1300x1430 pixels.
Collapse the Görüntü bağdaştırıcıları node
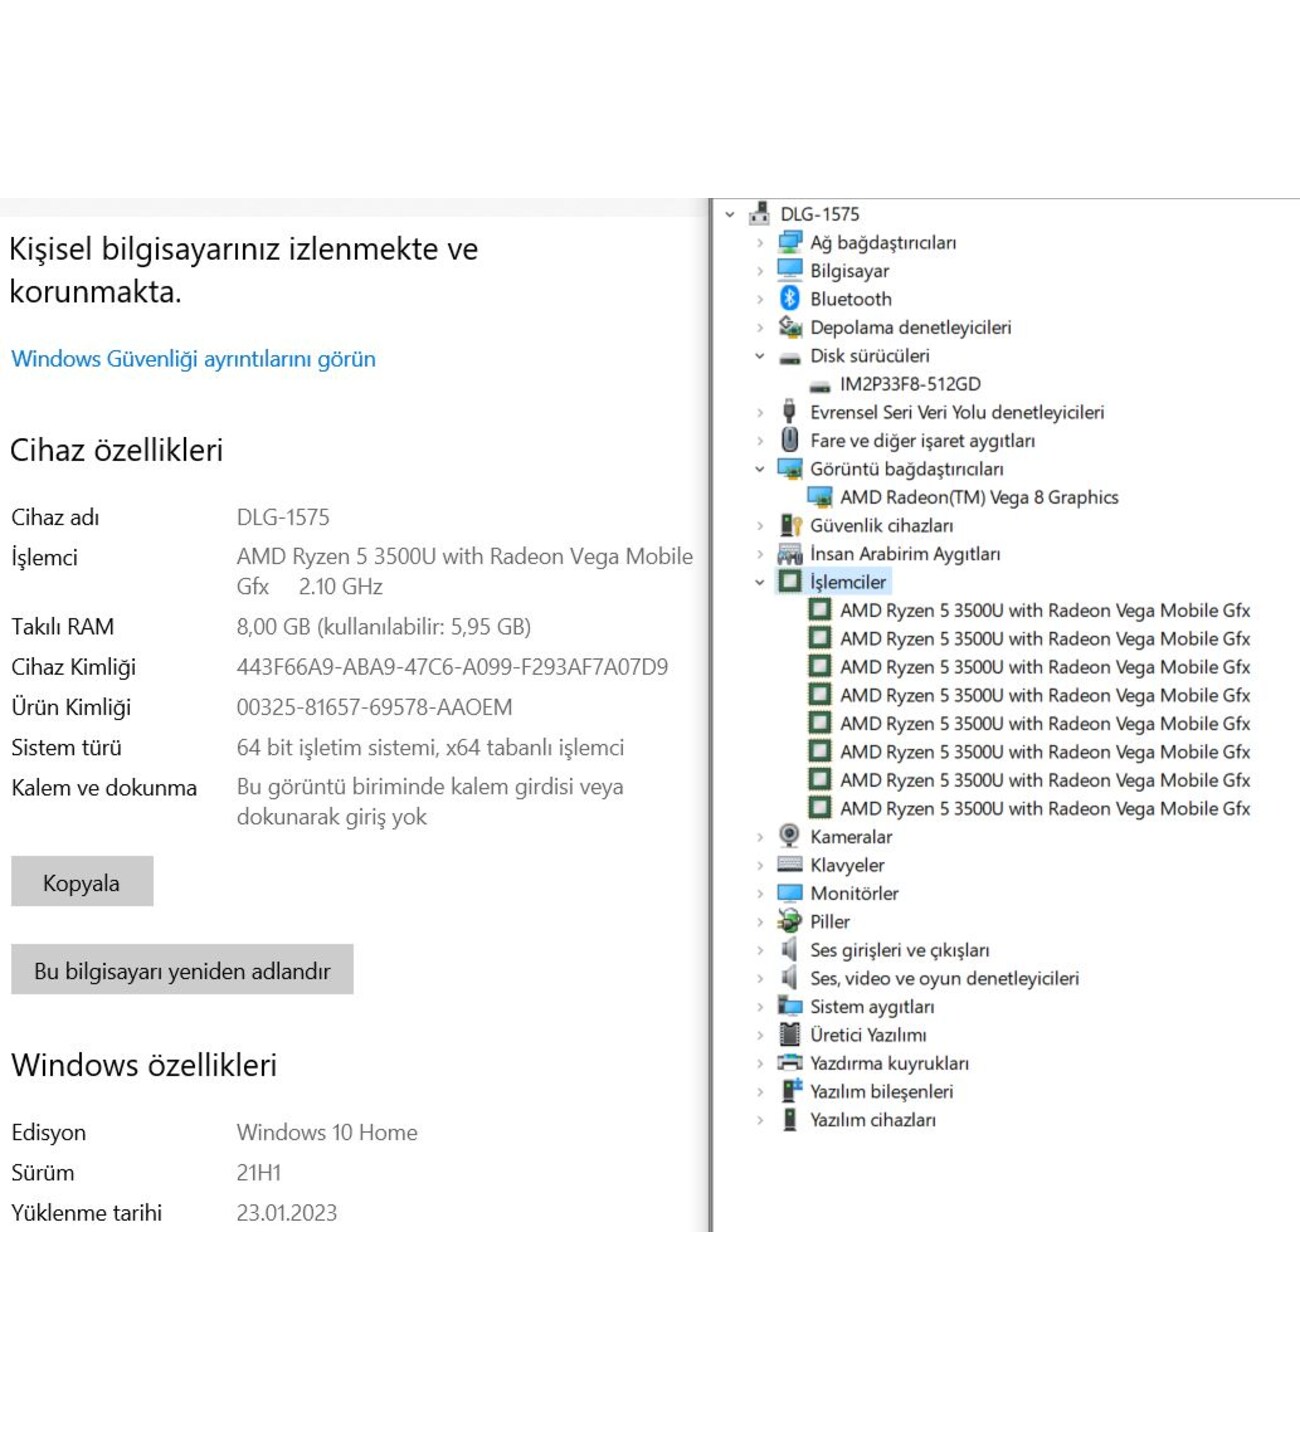point(760,468)
